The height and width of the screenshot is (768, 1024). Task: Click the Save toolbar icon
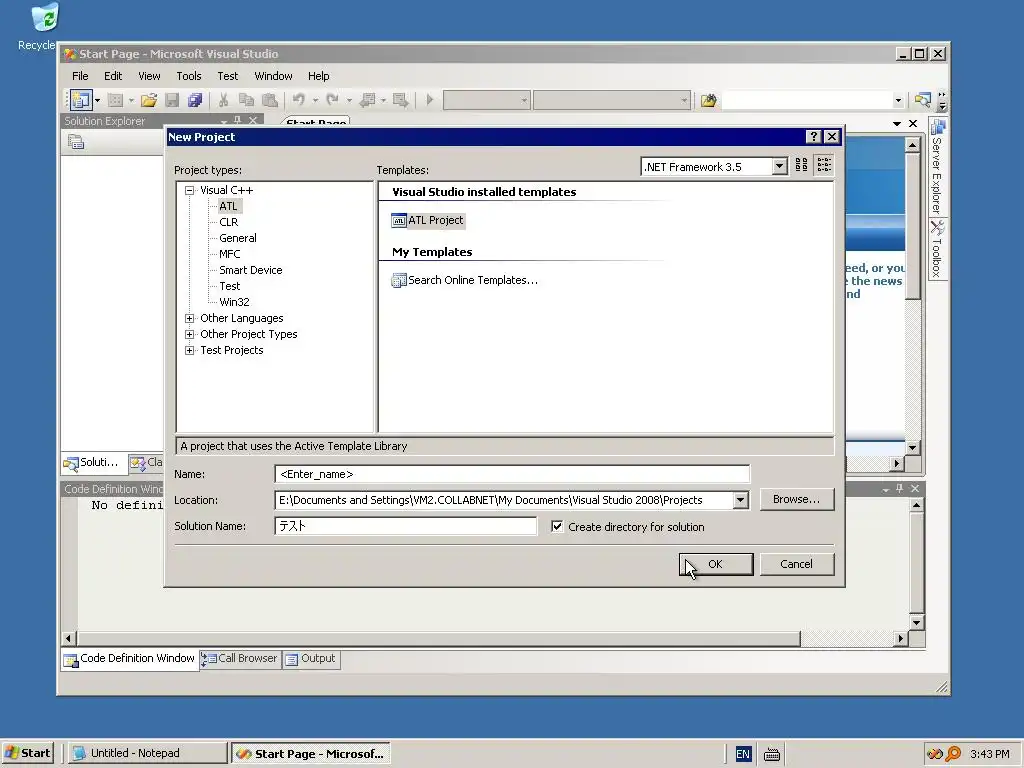[172, 100]
